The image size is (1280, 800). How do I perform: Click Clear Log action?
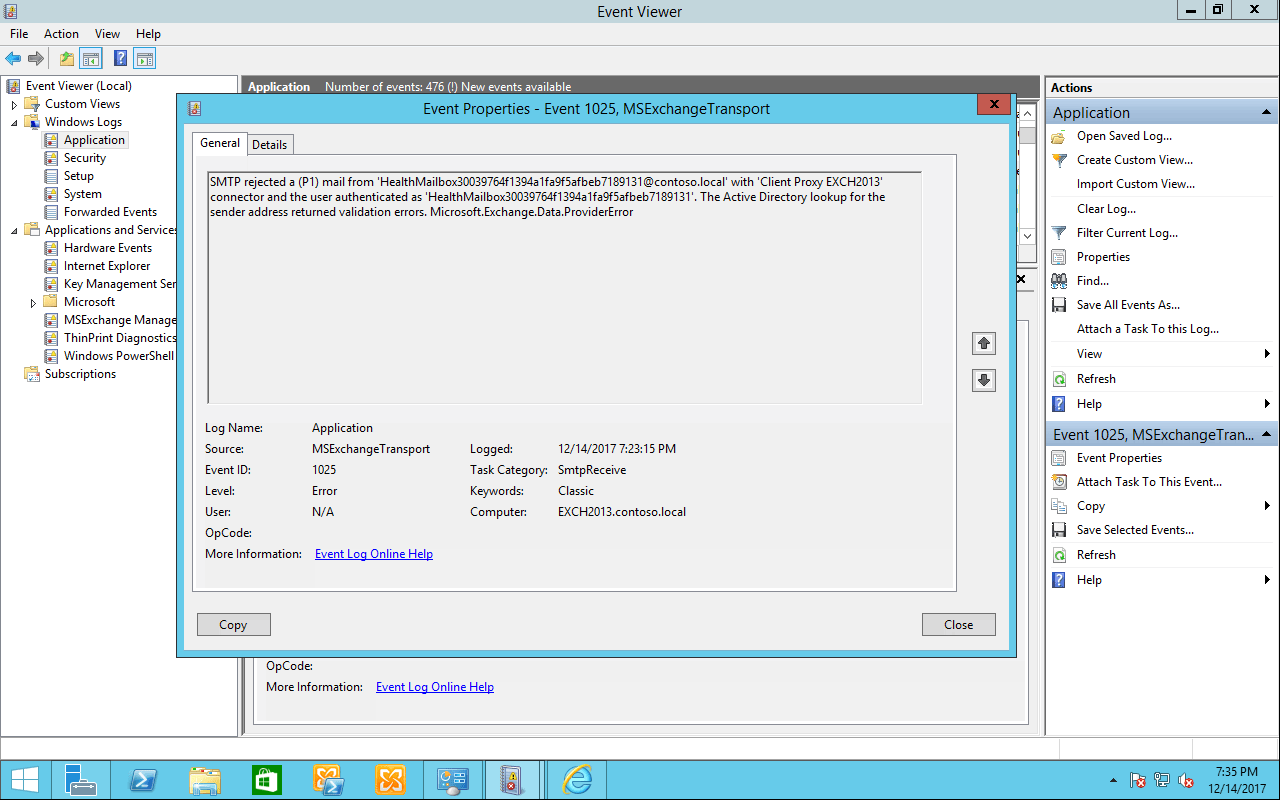(1106, 209)
